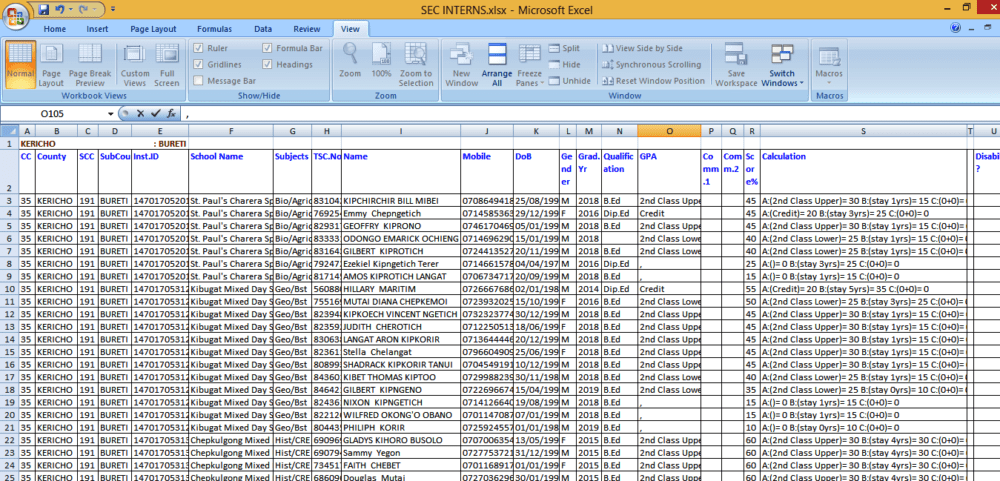Viewport: 1000px width, 481px height.
Task: Toggle Formula Bar checkbox
Action: pos(267,48)
